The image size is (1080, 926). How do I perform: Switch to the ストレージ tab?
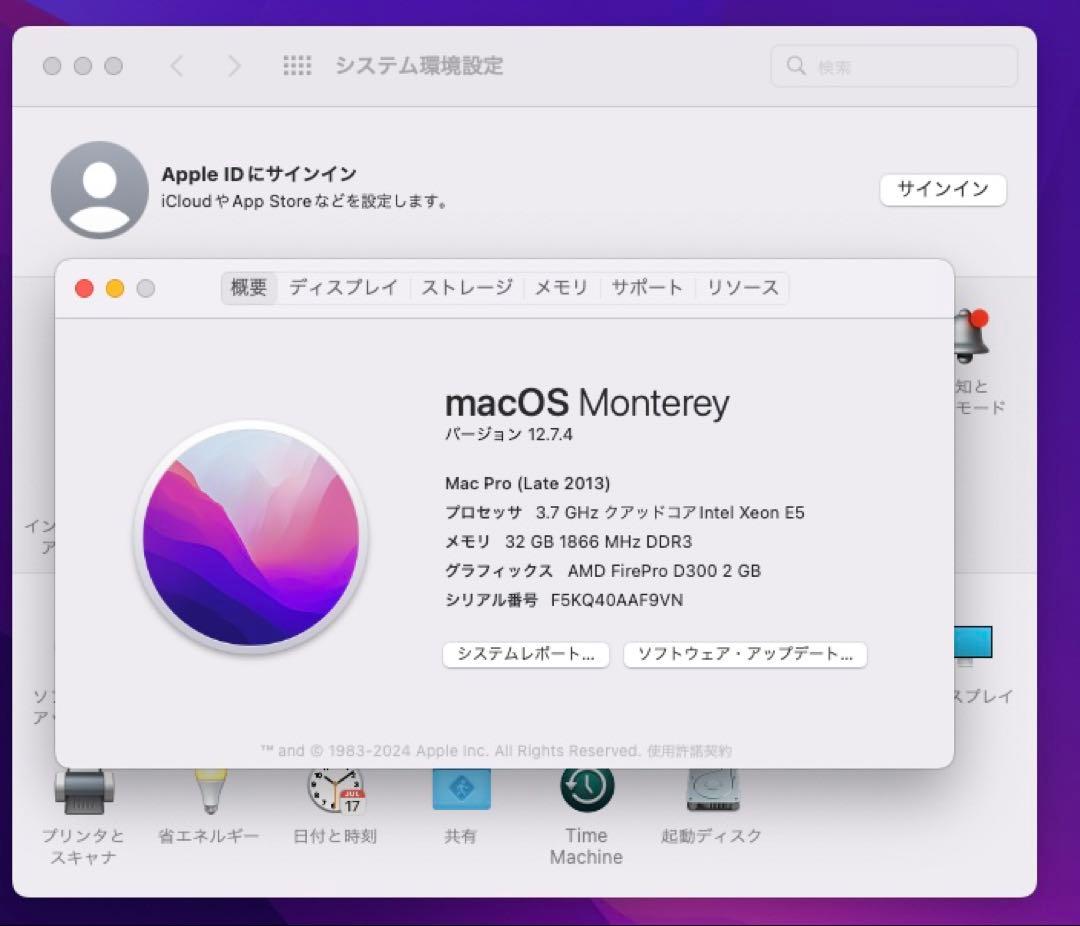[x=466, y=287]
